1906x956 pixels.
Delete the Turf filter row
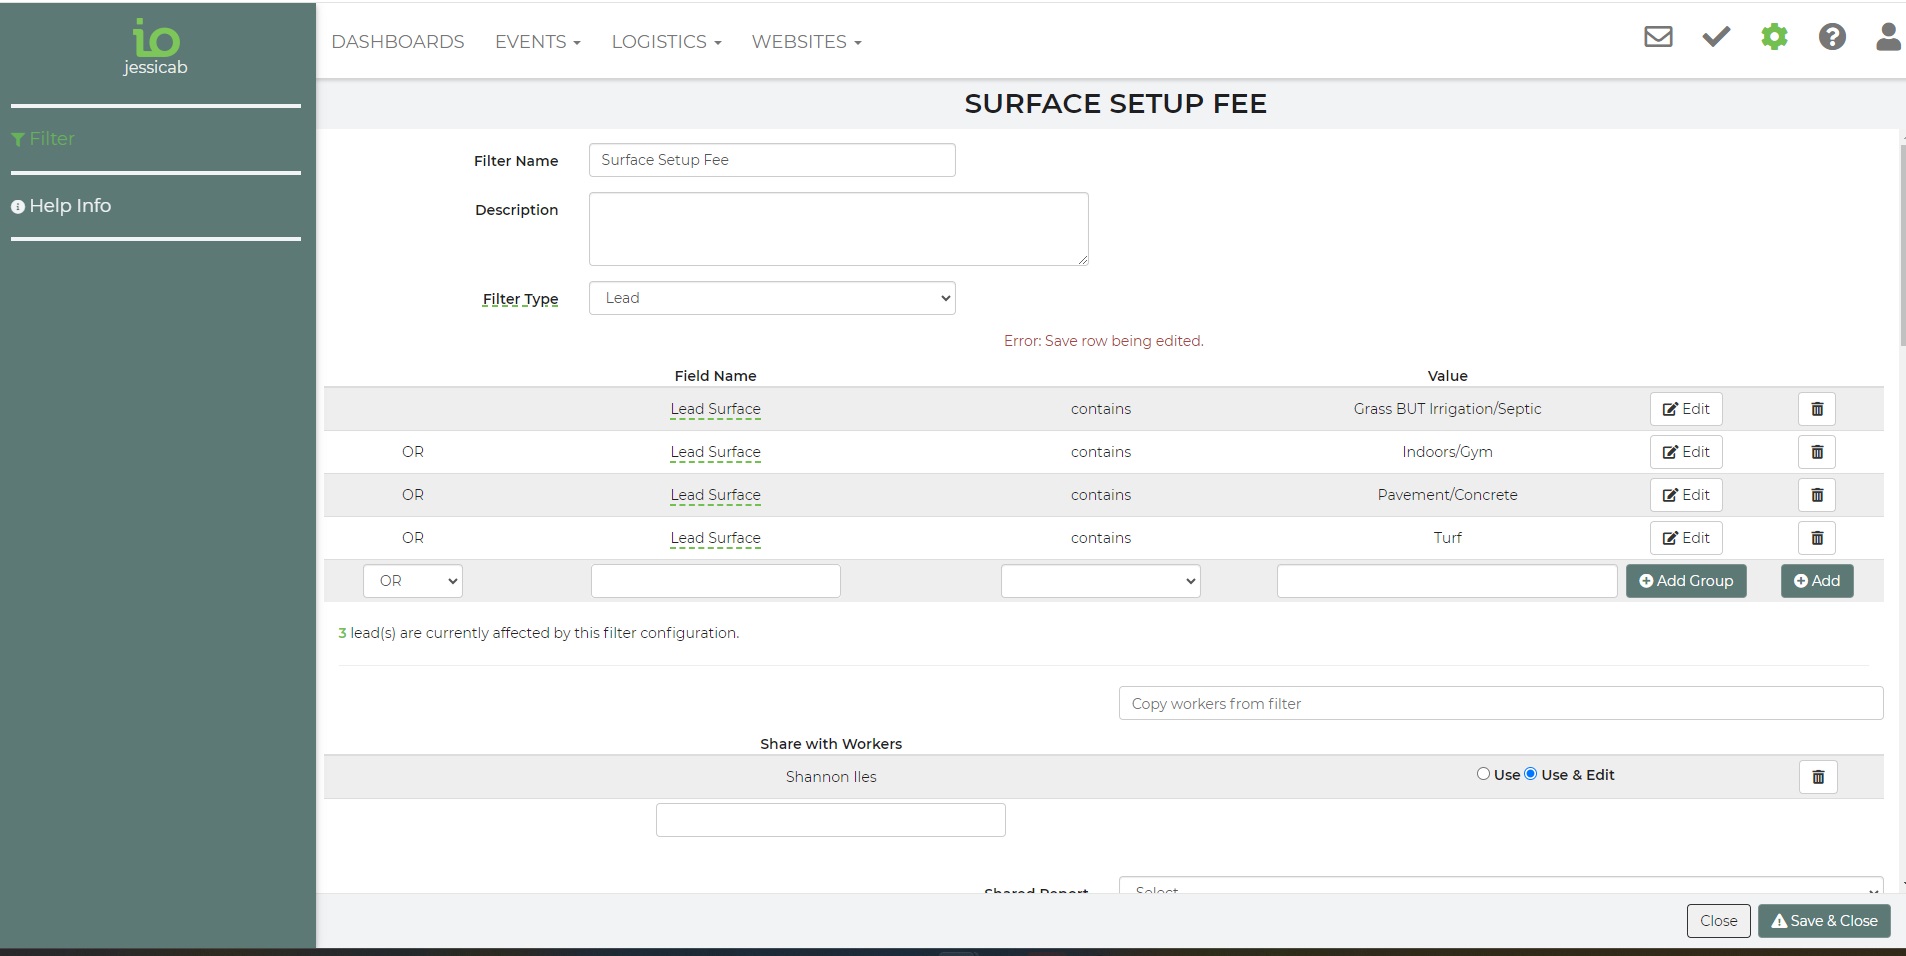click(1817, 538)
